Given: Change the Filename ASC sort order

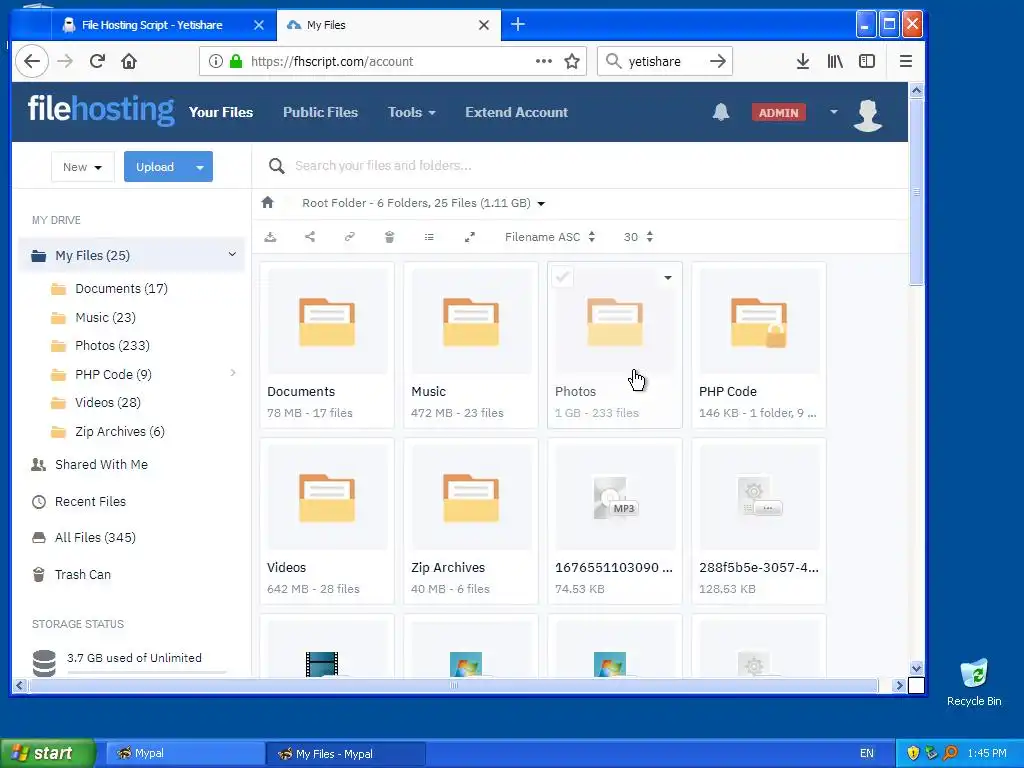Looking at the screenshot, I should coord(550,237).
